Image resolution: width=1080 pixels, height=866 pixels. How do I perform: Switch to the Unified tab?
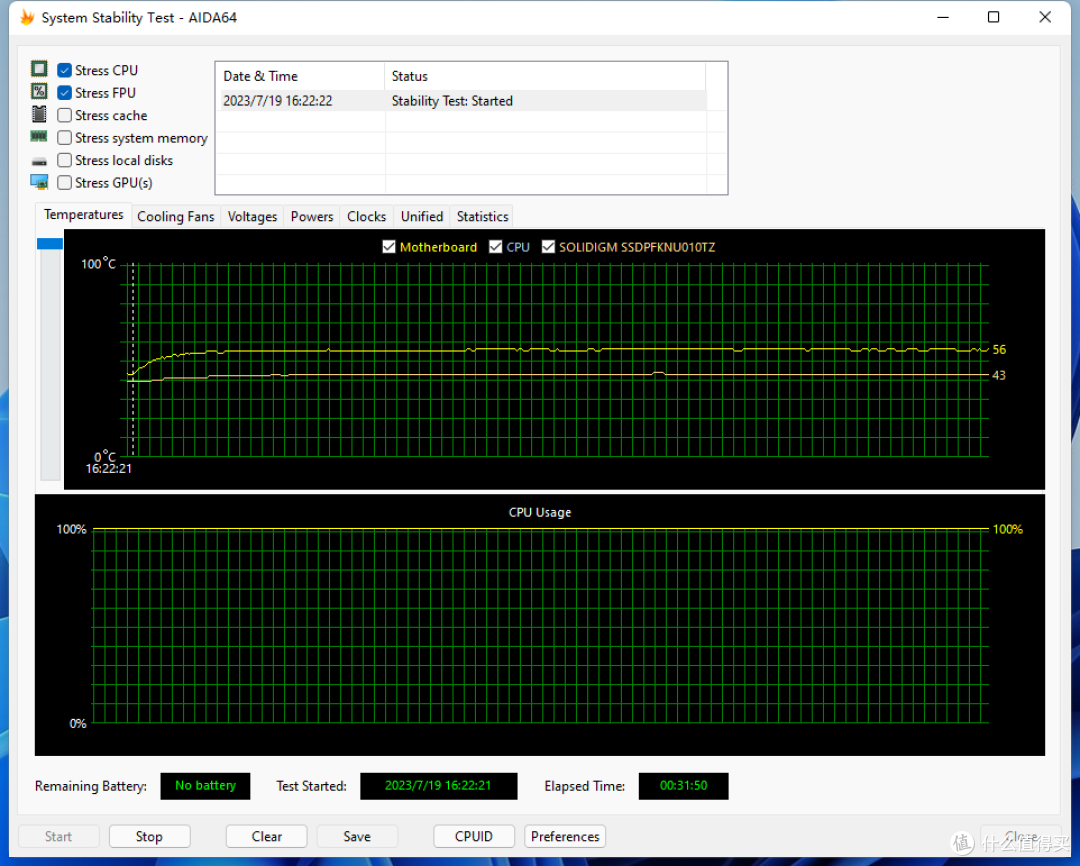[422, 216]
